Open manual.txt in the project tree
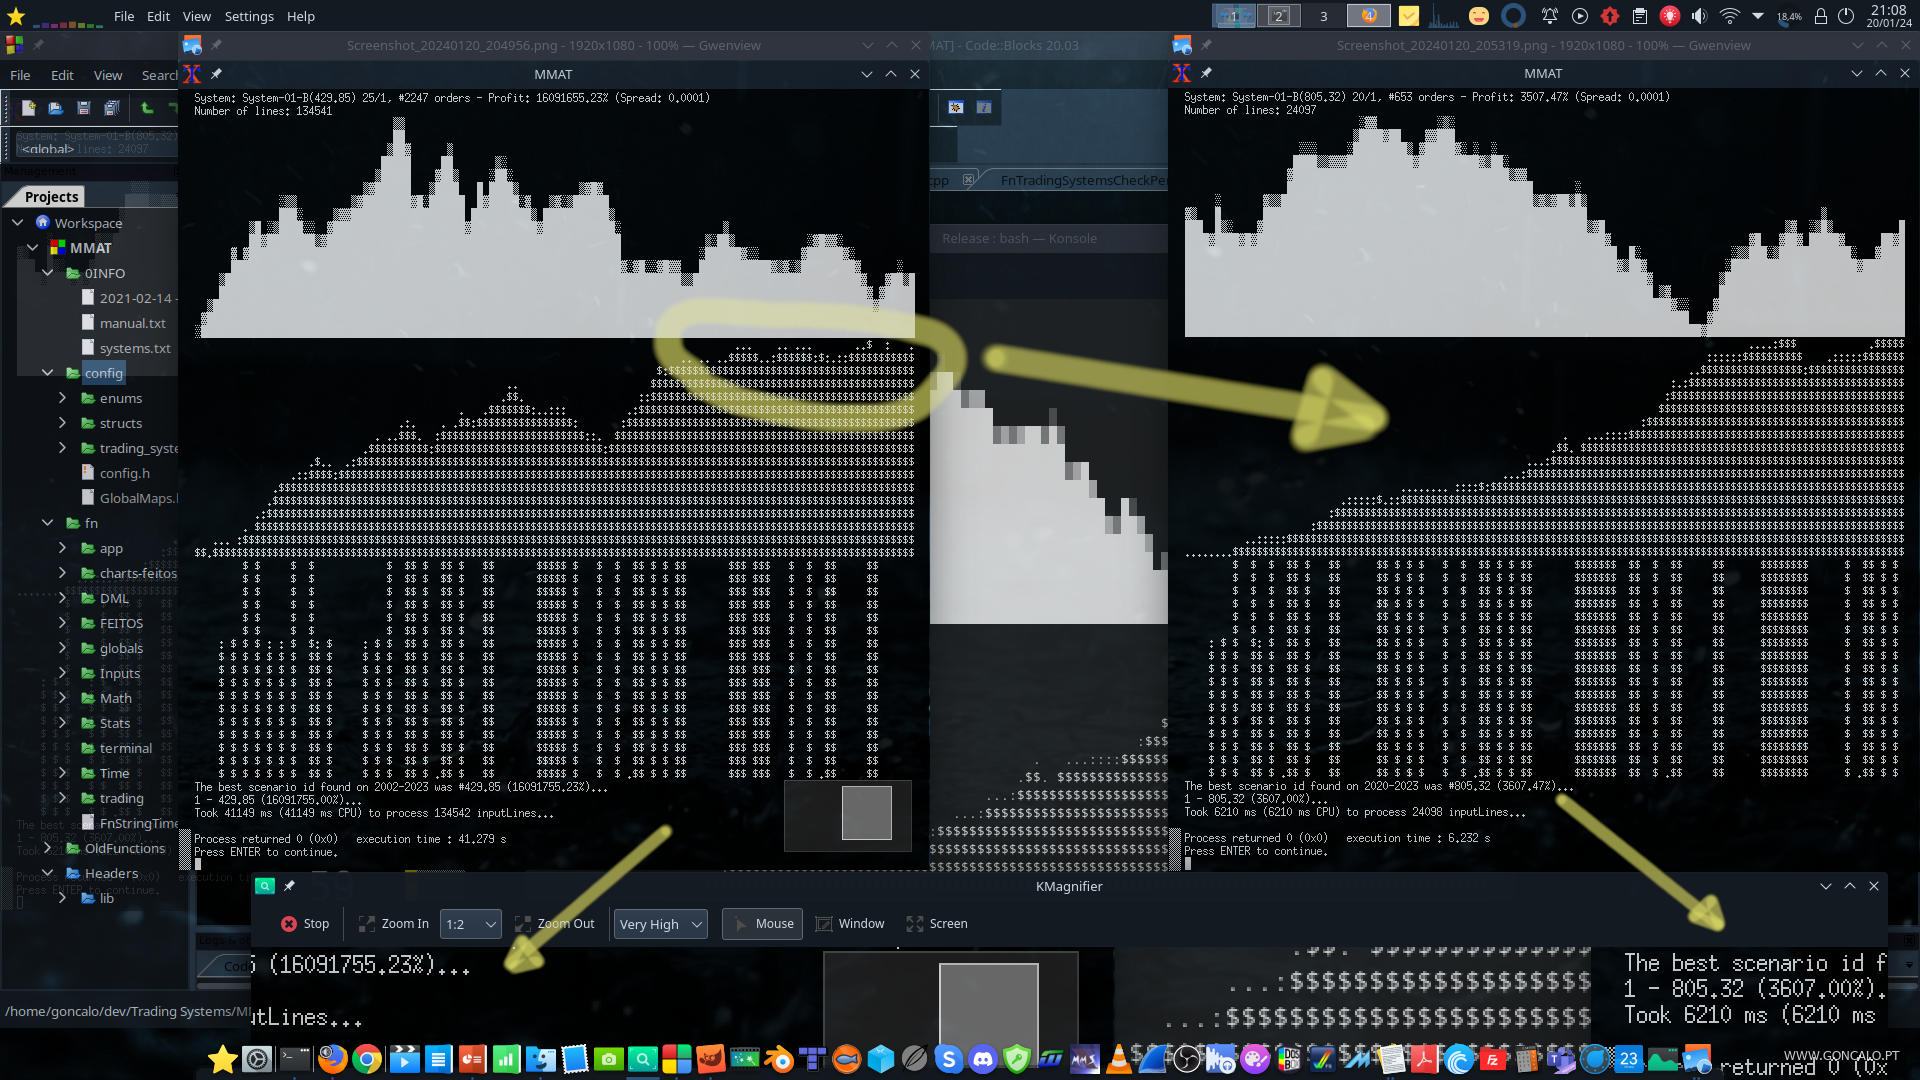 pyautogui.click(x=132, y=323)
